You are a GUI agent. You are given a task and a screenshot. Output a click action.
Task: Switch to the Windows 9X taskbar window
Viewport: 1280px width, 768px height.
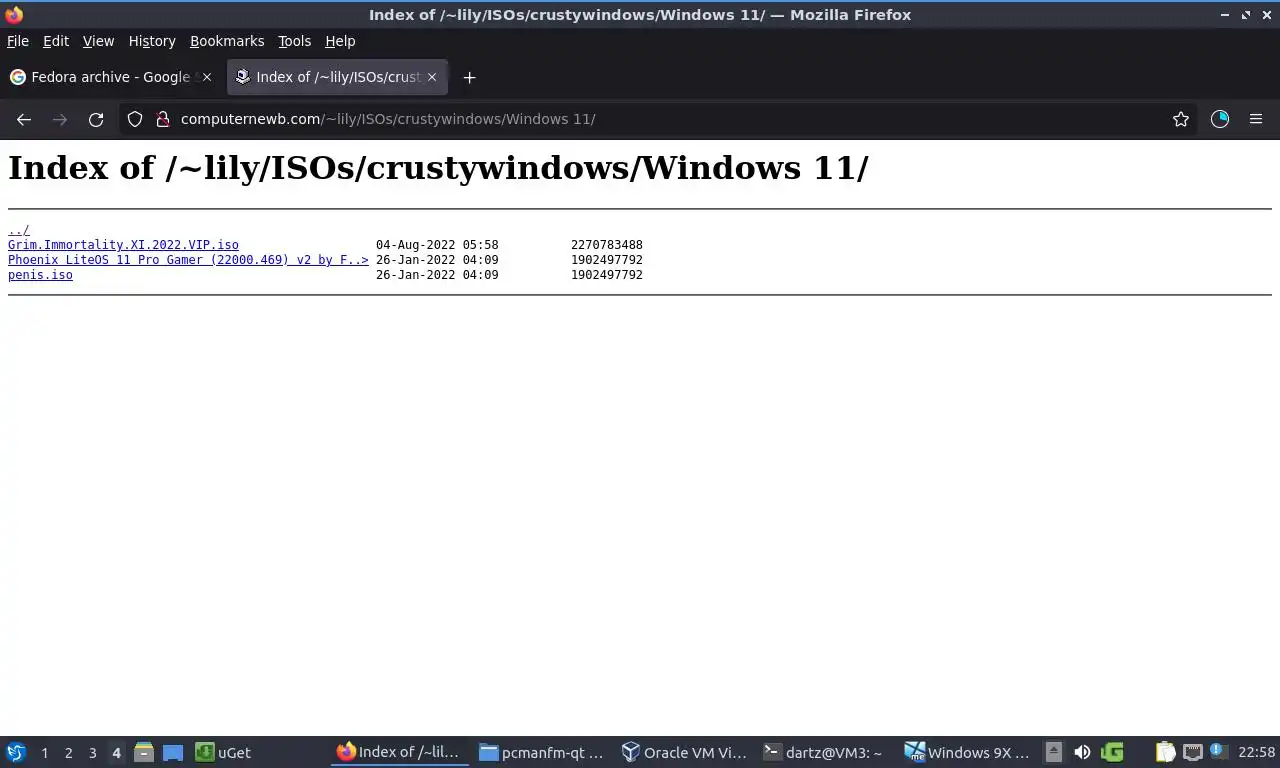click(968, 752)
